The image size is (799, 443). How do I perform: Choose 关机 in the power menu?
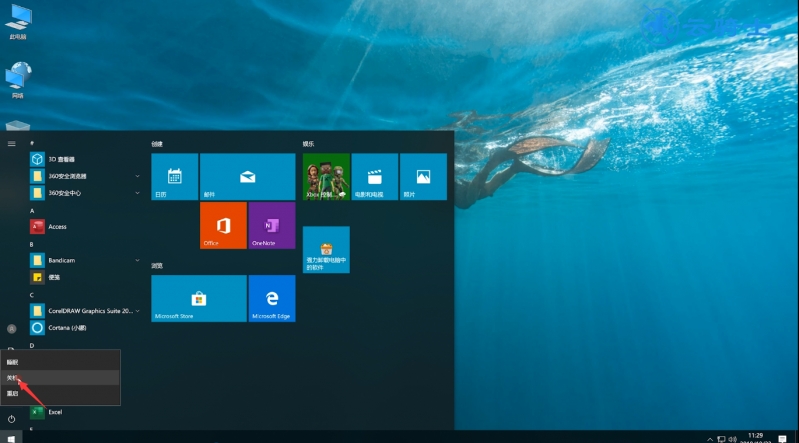(x=60, y=378)
